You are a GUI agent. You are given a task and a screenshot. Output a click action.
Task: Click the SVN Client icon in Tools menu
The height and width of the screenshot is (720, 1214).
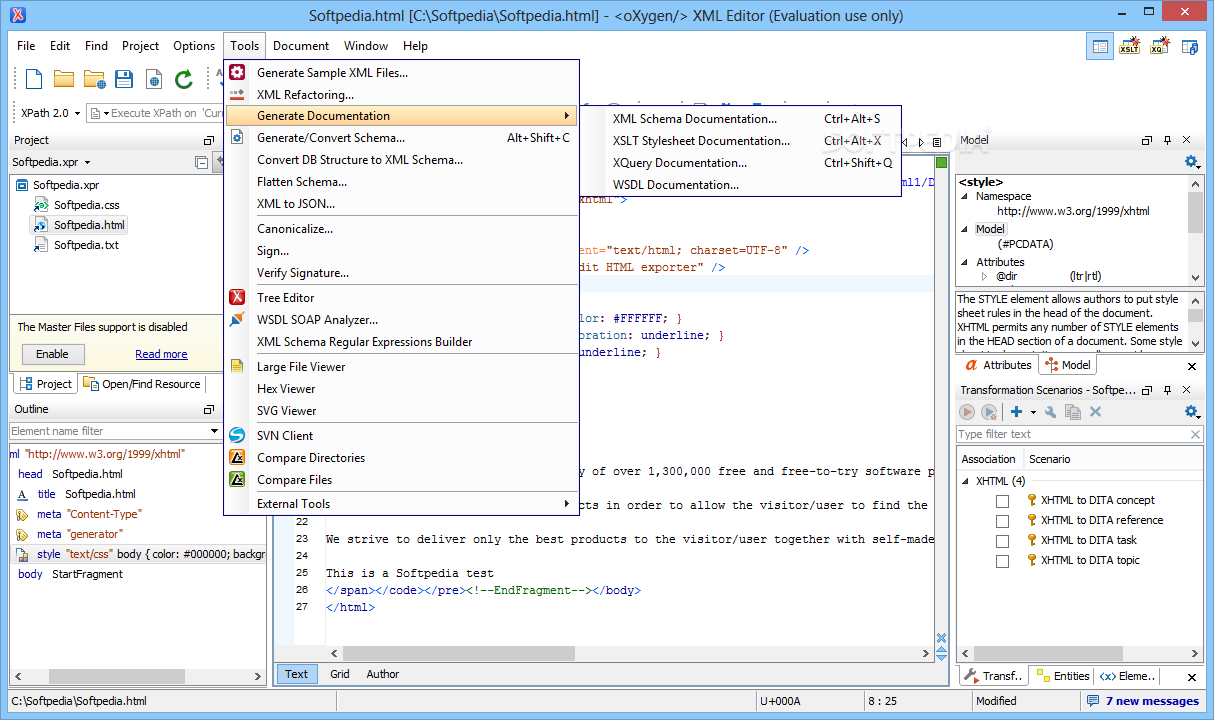click(x=237, y=436)
